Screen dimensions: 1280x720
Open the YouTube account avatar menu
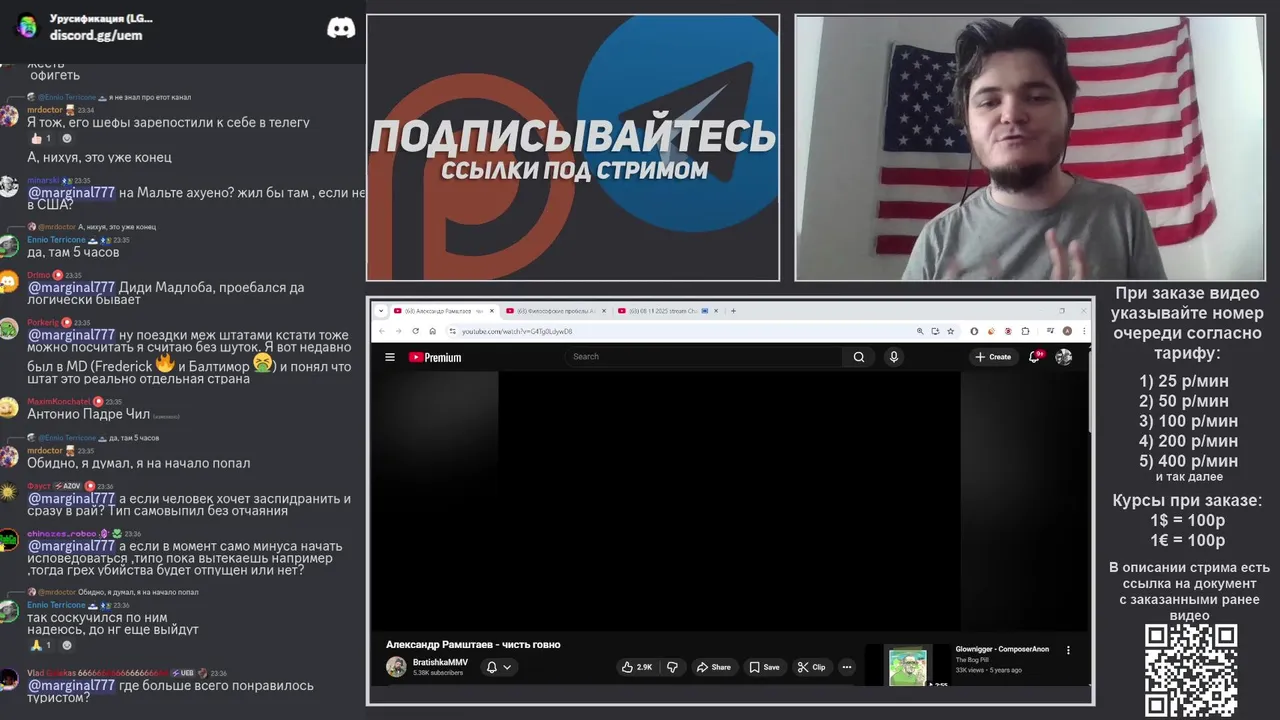pyautogui.click(x=1064, y=357)
